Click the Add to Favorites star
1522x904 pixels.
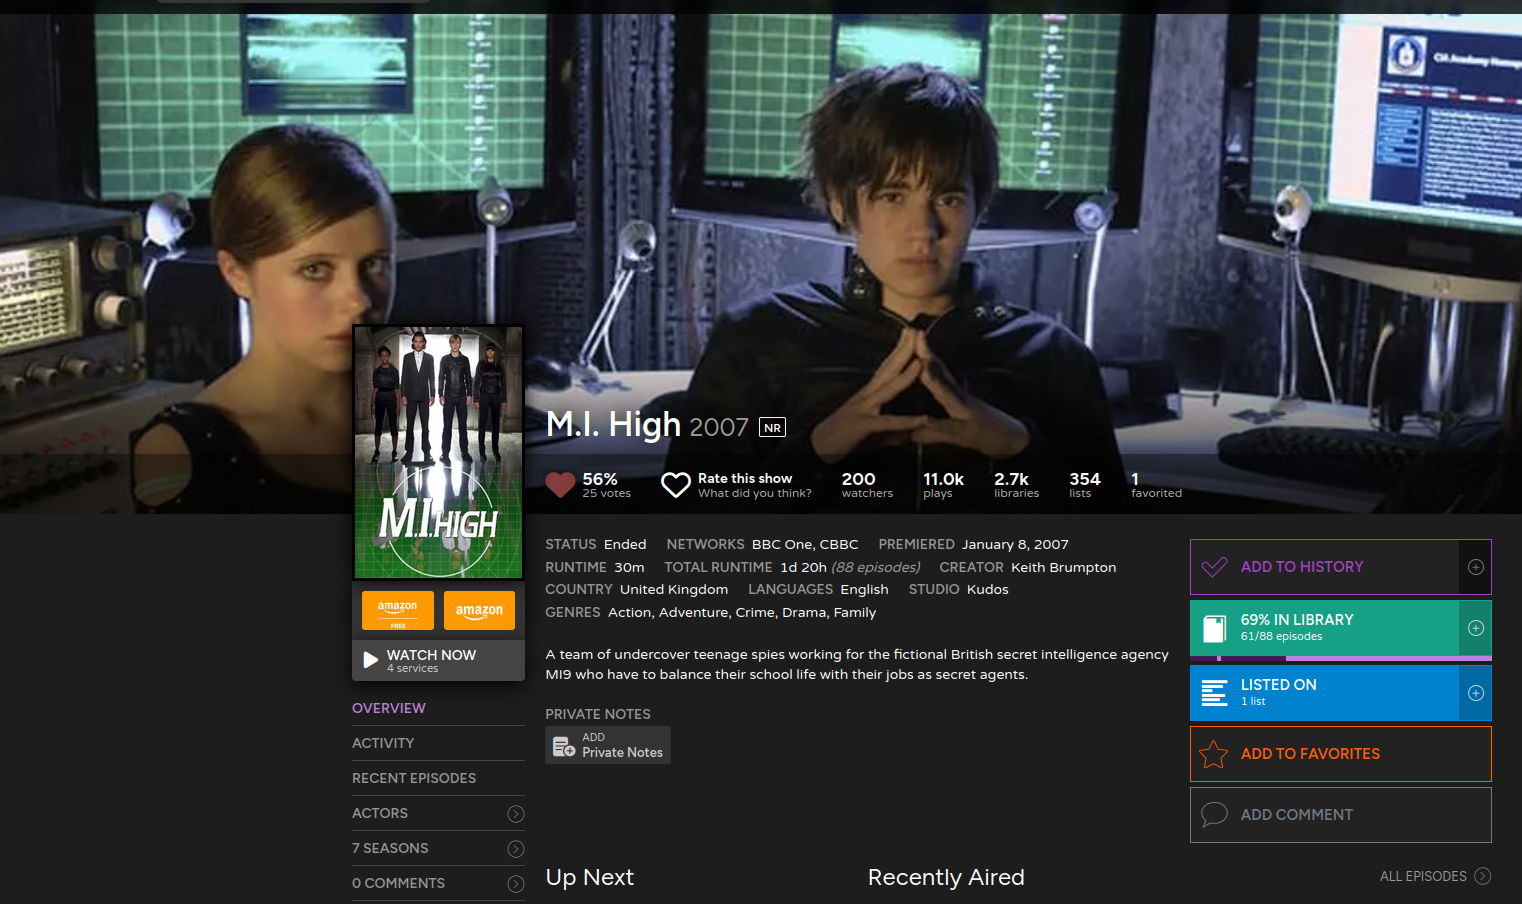tap(1213, 754)
